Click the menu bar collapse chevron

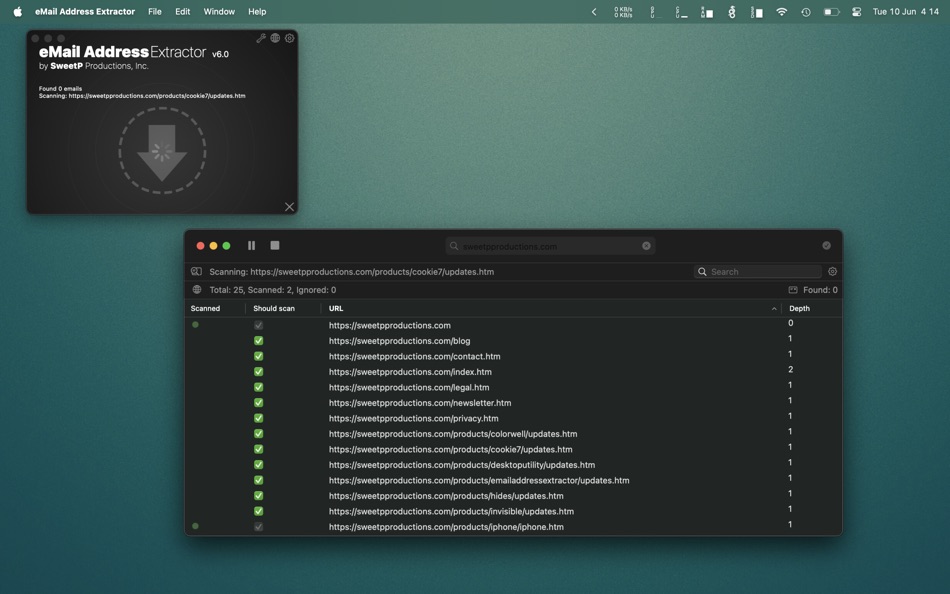pos(594,12)
